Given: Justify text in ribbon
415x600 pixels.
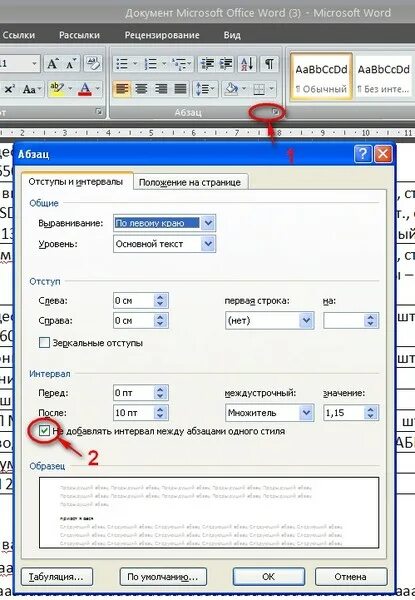Looking at the screenshot, I should (180, 89).
